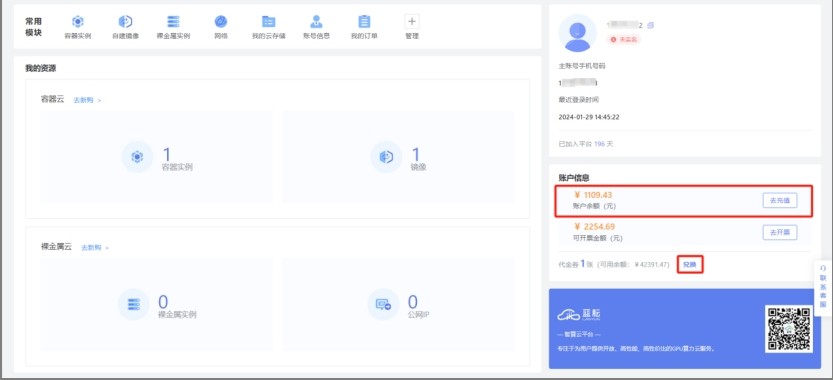Open the 自建镜像 module icon
This screenshot has height=380, width=833.
125,22
